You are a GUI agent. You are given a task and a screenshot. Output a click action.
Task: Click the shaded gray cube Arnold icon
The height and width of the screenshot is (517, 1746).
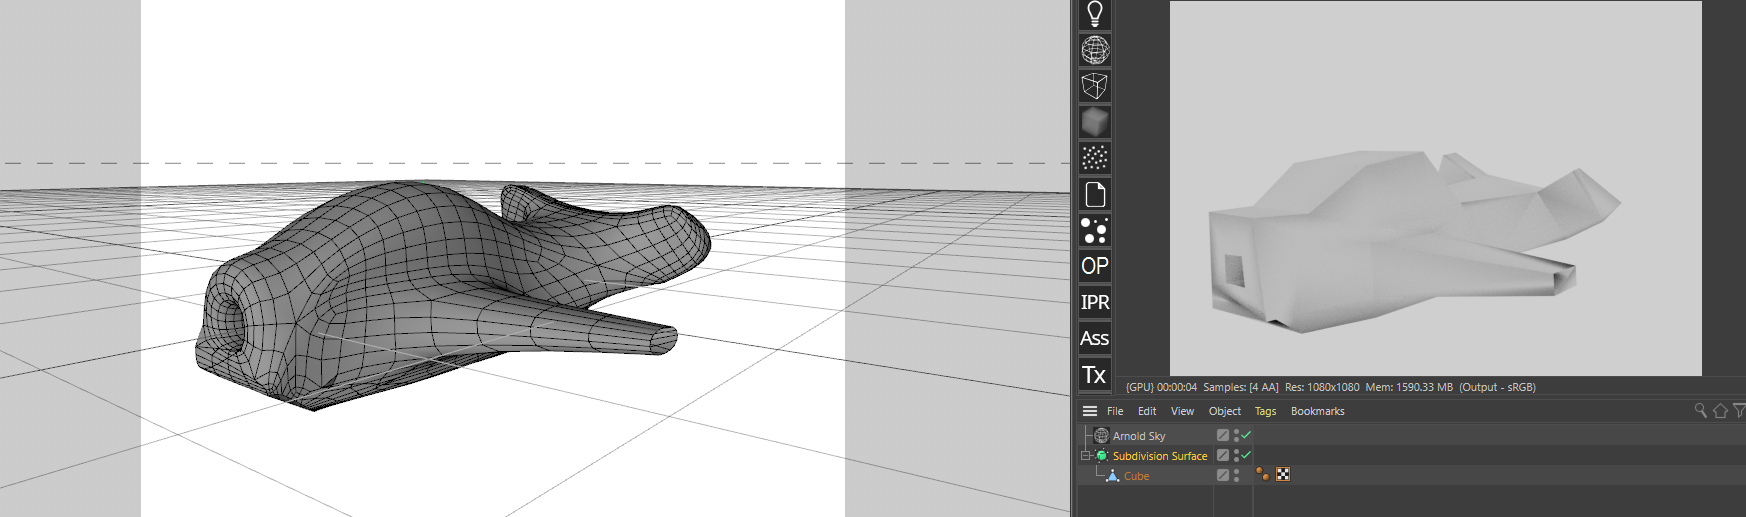point(1095,122)
